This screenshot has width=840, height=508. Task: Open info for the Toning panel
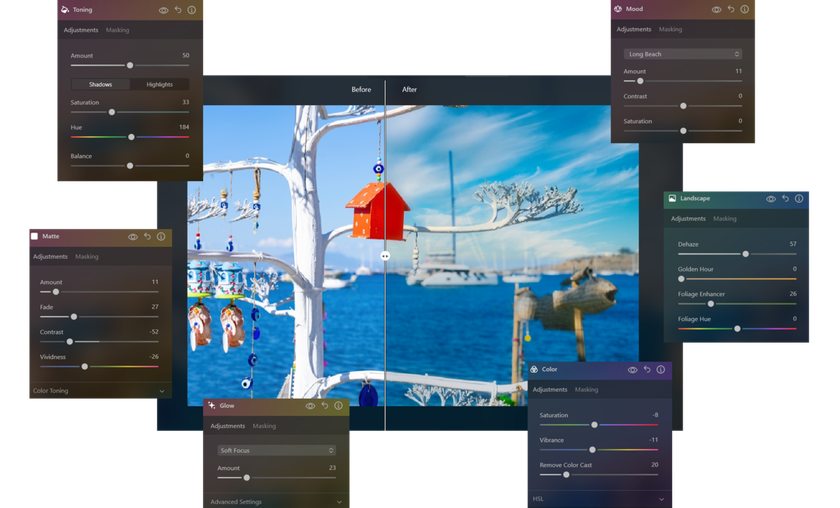pos(191,10)
